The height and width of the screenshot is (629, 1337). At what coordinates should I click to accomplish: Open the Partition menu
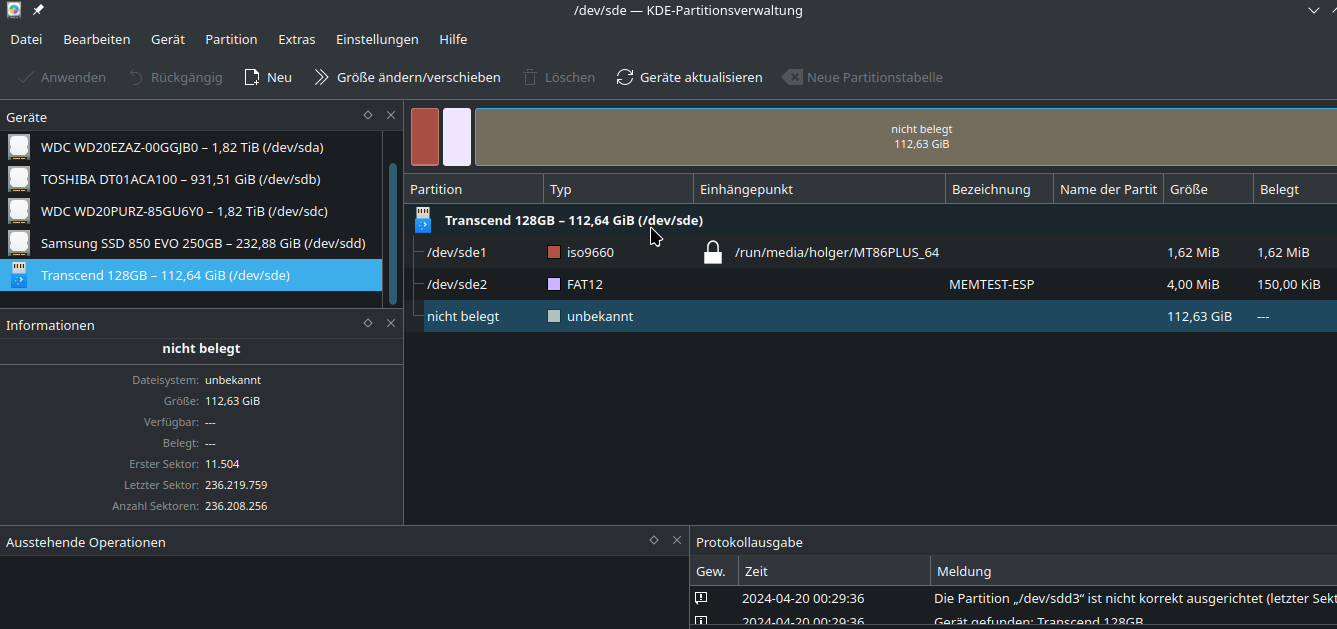[231, 39]
